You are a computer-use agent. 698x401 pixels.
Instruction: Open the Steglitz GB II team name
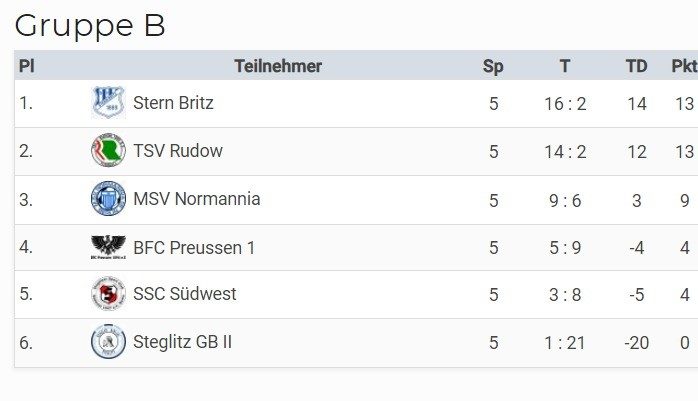pos(183,342)
